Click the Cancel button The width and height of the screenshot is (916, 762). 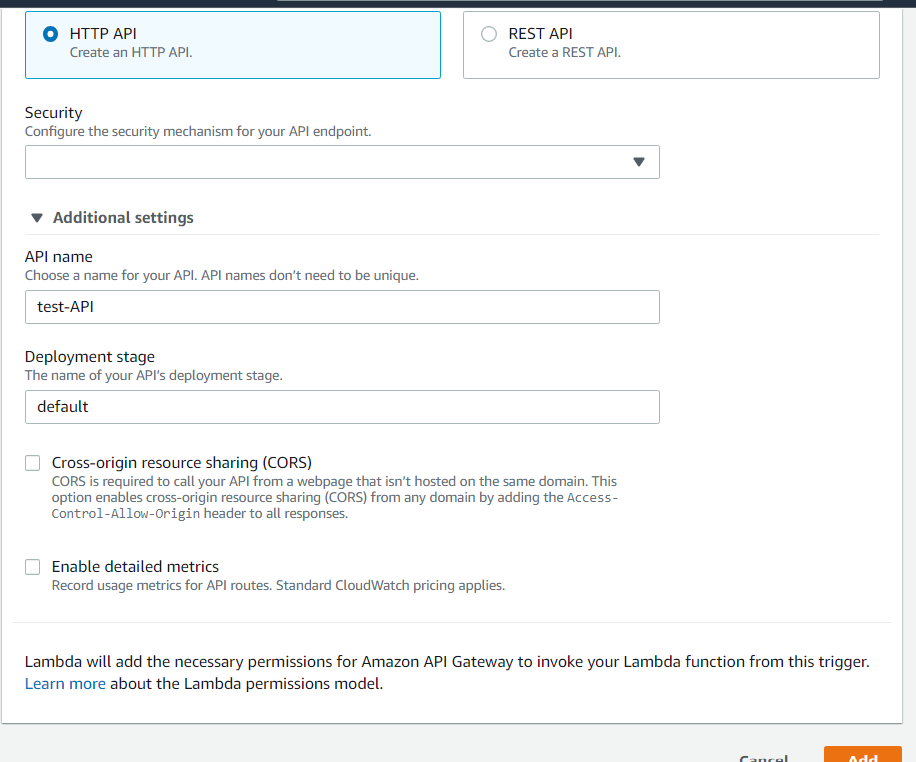pos(764,757)
